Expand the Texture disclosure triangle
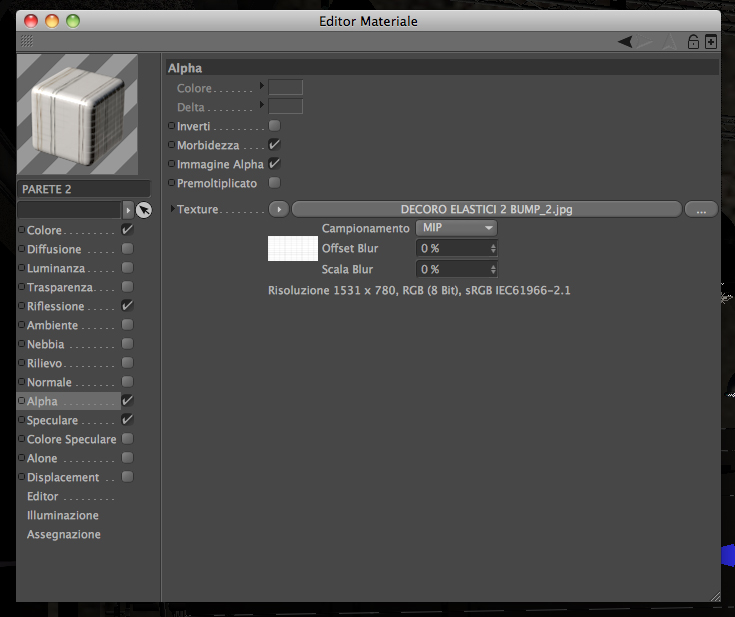735x617 pixels. (172, 209)
